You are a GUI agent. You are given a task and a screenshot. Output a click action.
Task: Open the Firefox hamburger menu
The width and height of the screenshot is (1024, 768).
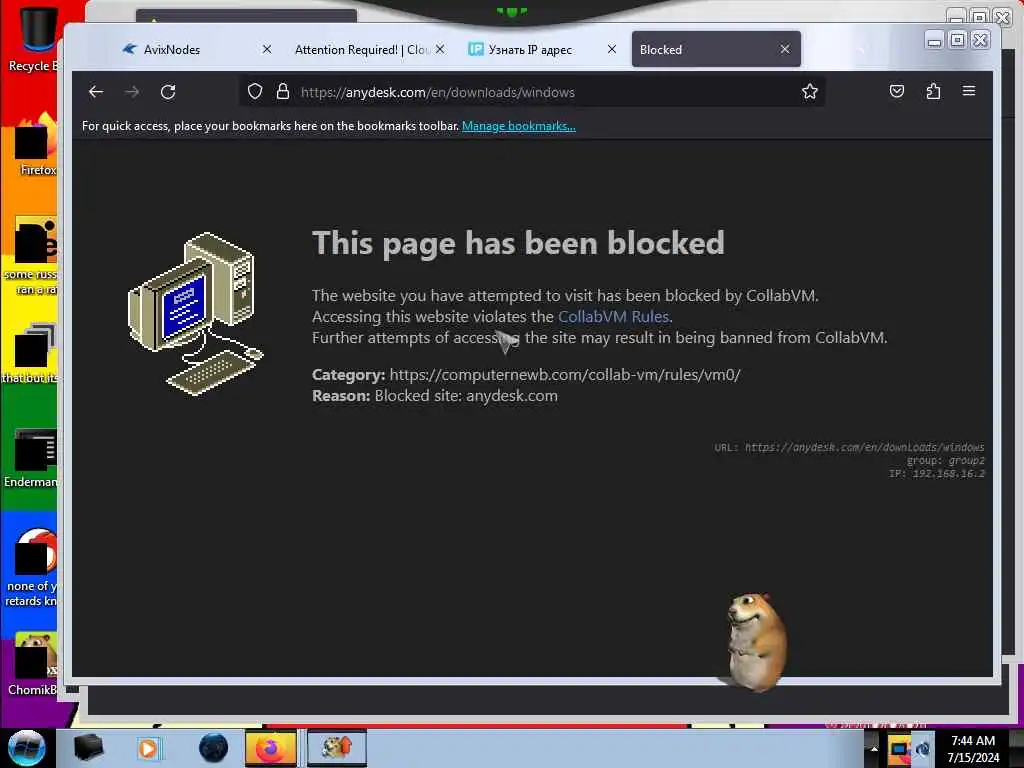tap(968, 91)
